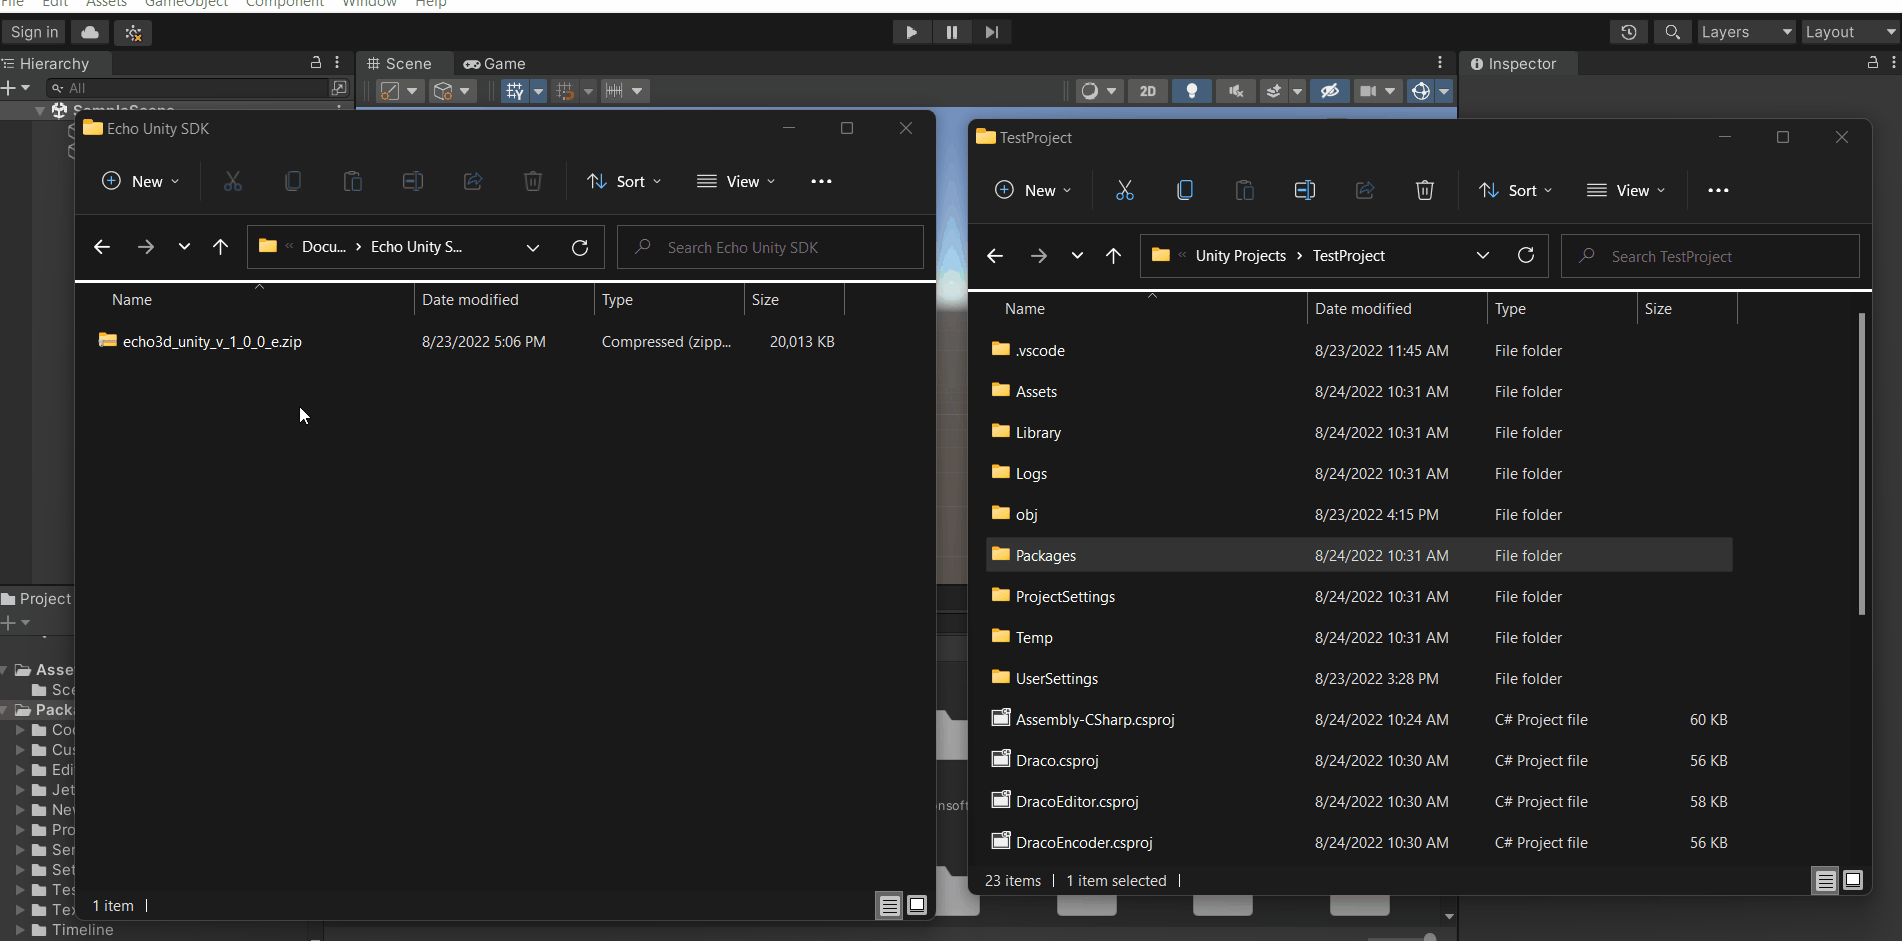Open the Layout dropdown
Viewport: 1902px width, 941px height.
click(x=1850, y=32)
